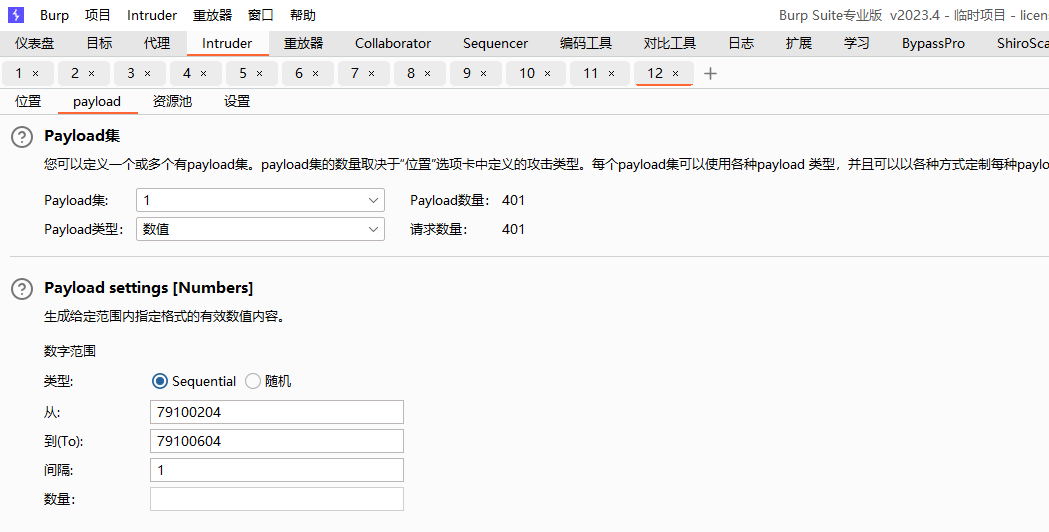Select Intruder attack tab 5
Screen dimensions: 1049x532
point(243,74)
